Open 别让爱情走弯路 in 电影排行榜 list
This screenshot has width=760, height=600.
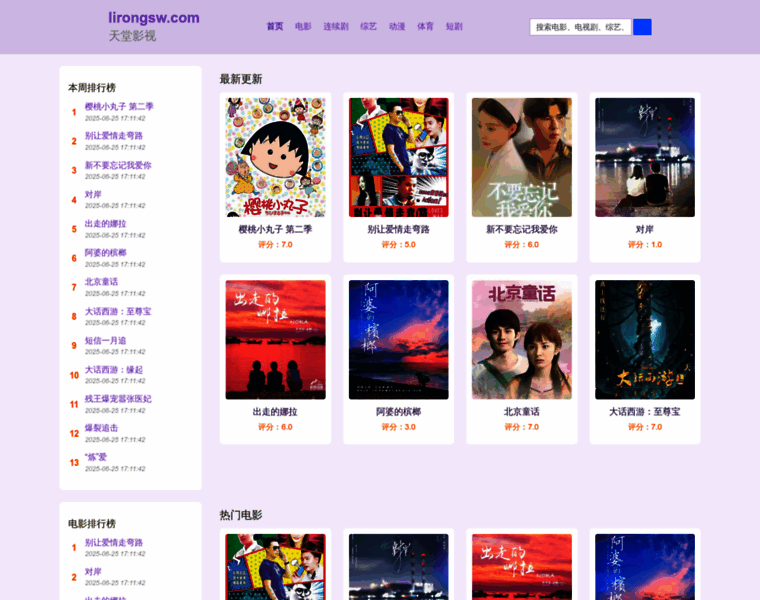tap(114, 542)
